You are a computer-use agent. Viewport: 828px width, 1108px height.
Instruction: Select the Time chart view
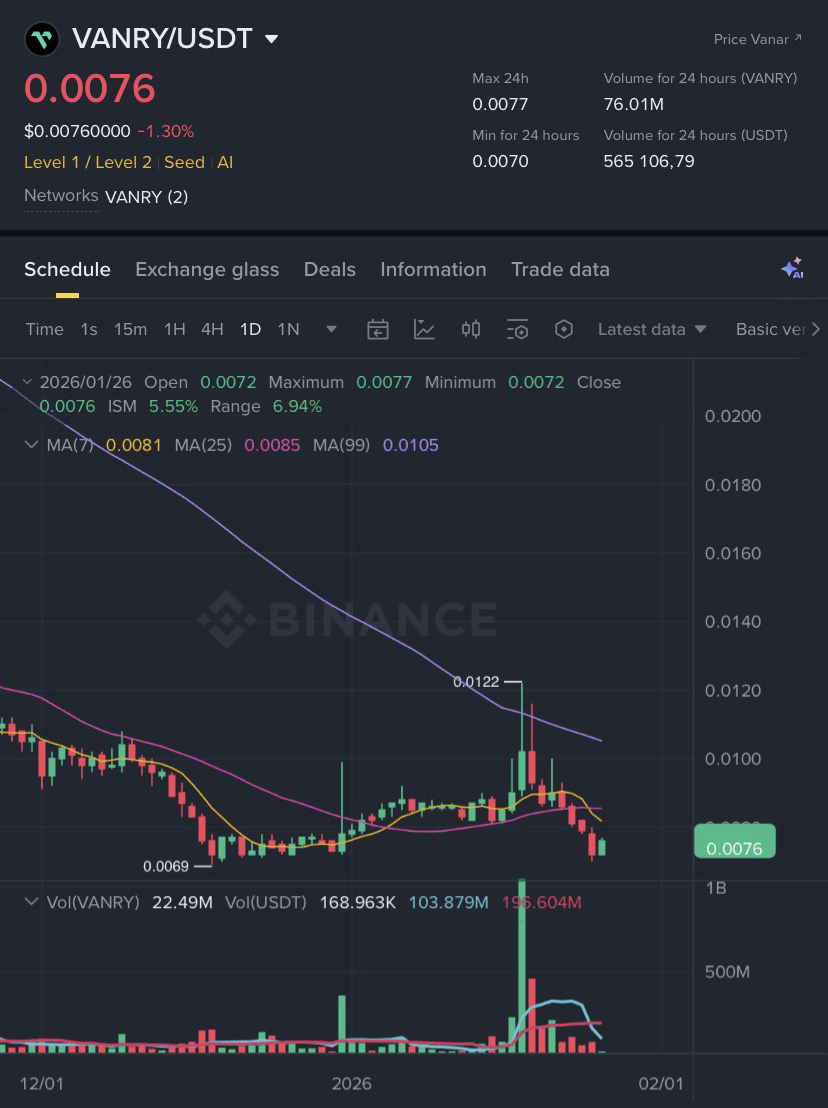tap(45, 329)
